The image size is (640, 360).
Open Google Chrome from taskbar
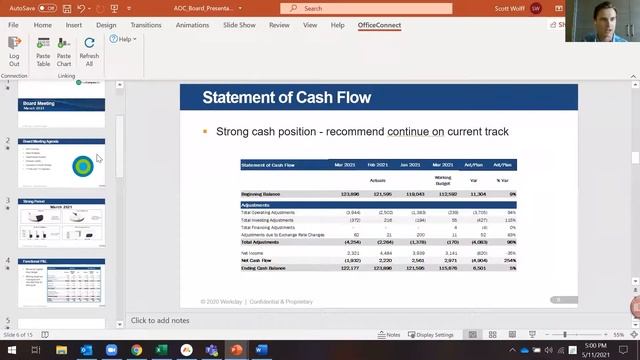(137, 350)
